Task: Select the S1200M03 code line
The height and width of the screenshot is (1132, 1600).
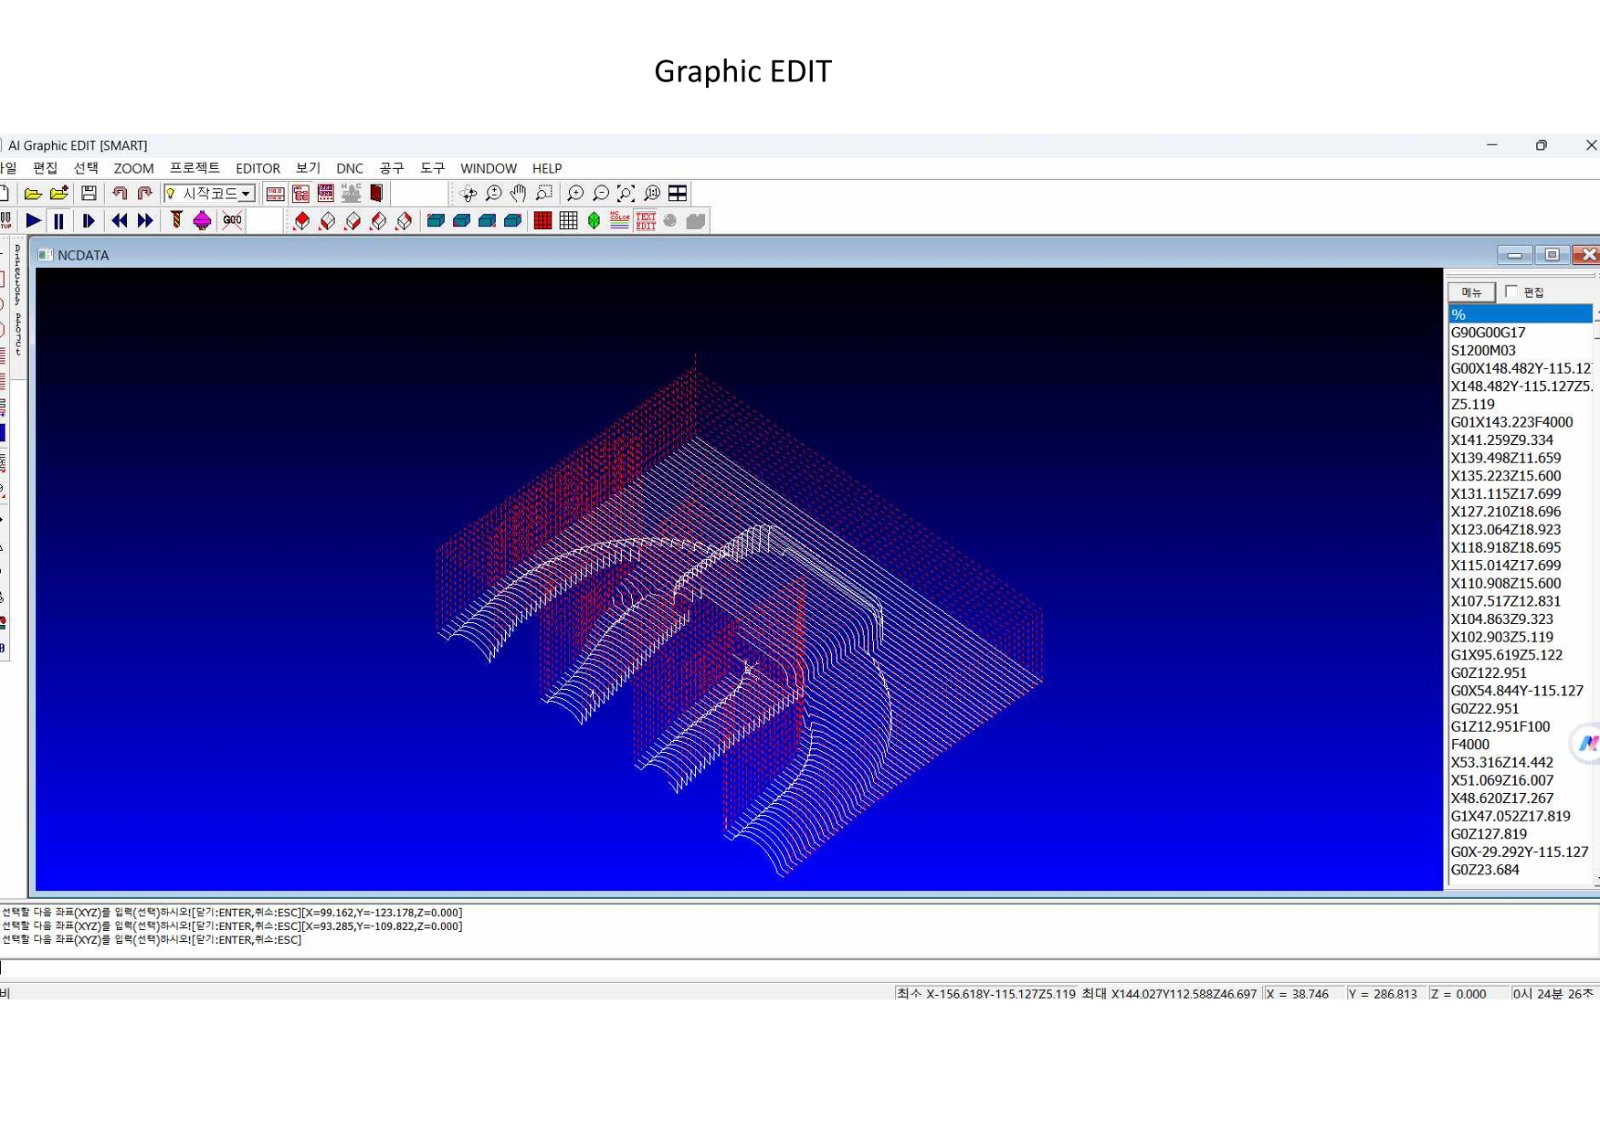Action: click(x=1520, y=350)
